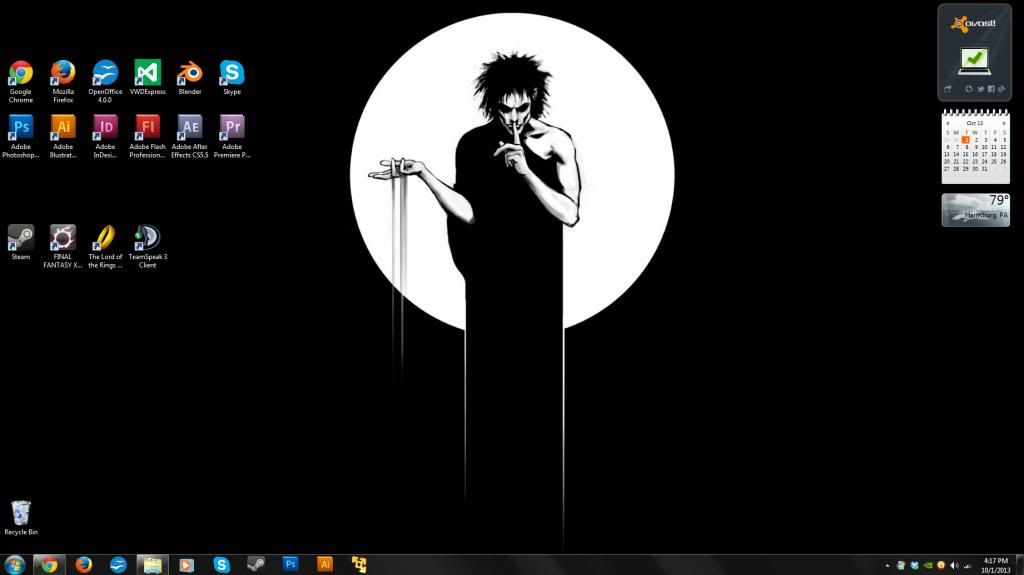1024x575 pixels.
Task: Open Adobe After Effects CS5.5 shortcut
Action: coord(190,136)
